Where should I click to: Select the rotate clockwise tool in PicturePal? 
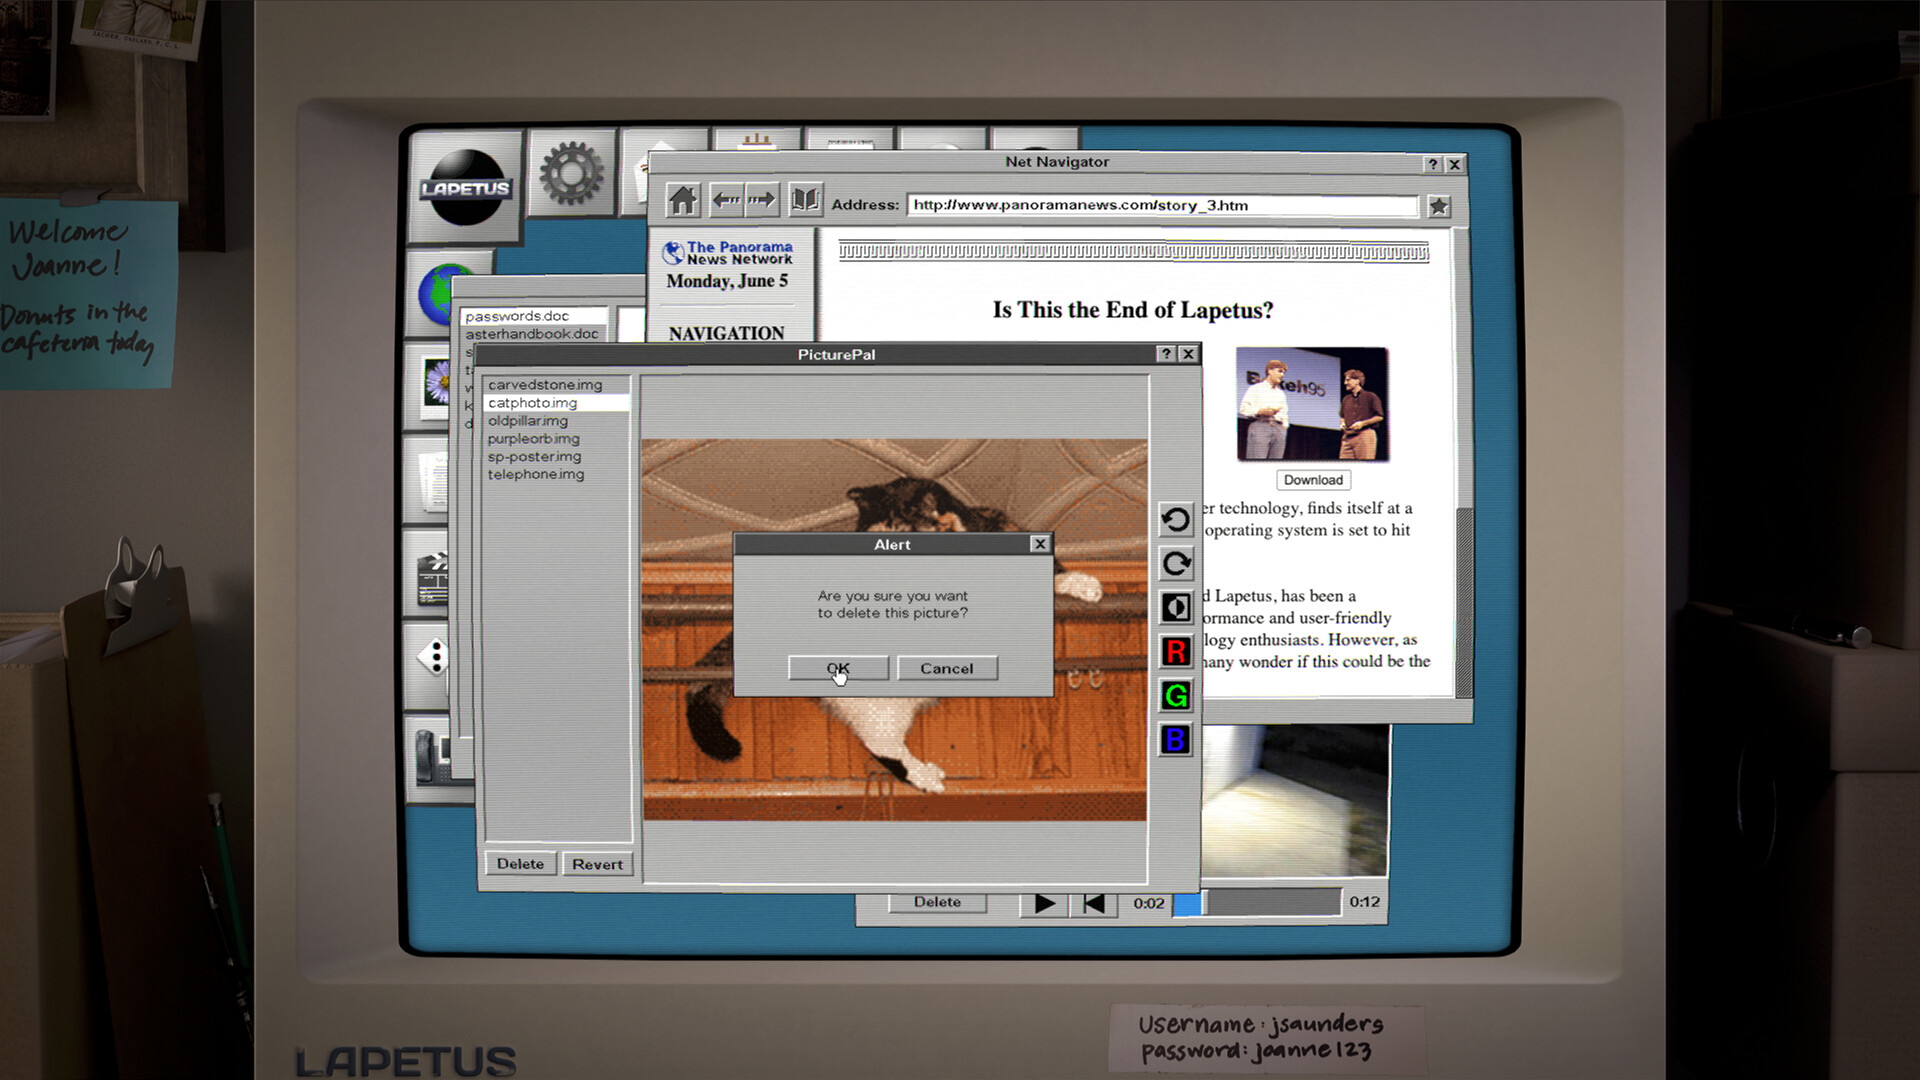click(1175, 563)
